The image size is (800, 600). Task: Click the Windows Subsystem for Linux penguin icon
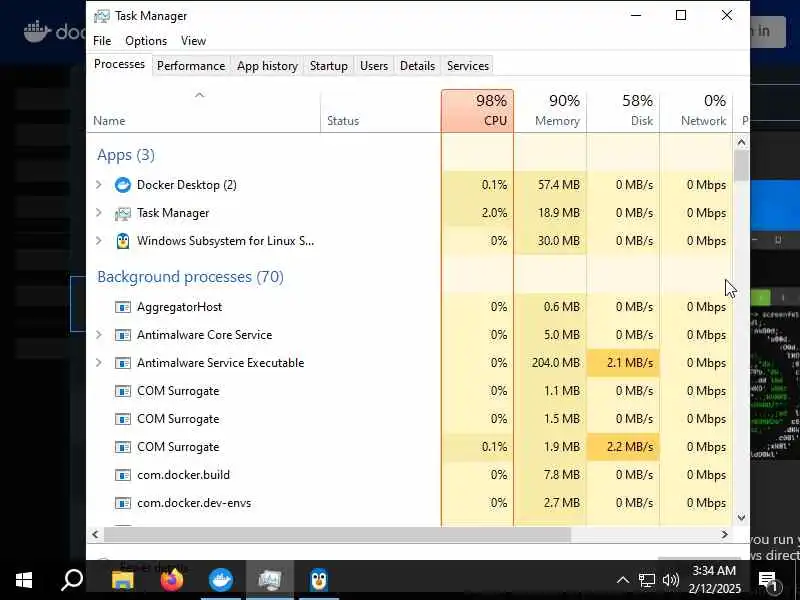tap(122, 241)
